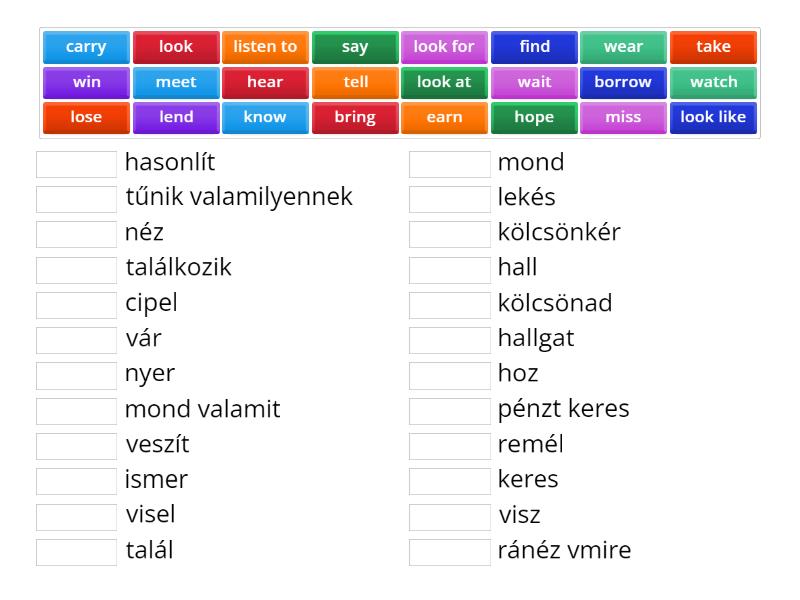800x600 pixels.
Task: Select the answer box next to 'ránéz vmire'
Action: (x=448, y=550)
